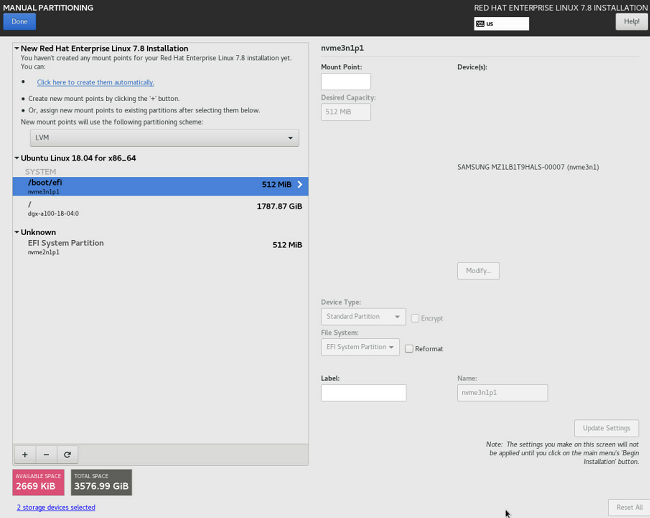Toggle the Encrypt checkbox
Viewport: 650px width, 518px height.
click(x=414, y=318)
